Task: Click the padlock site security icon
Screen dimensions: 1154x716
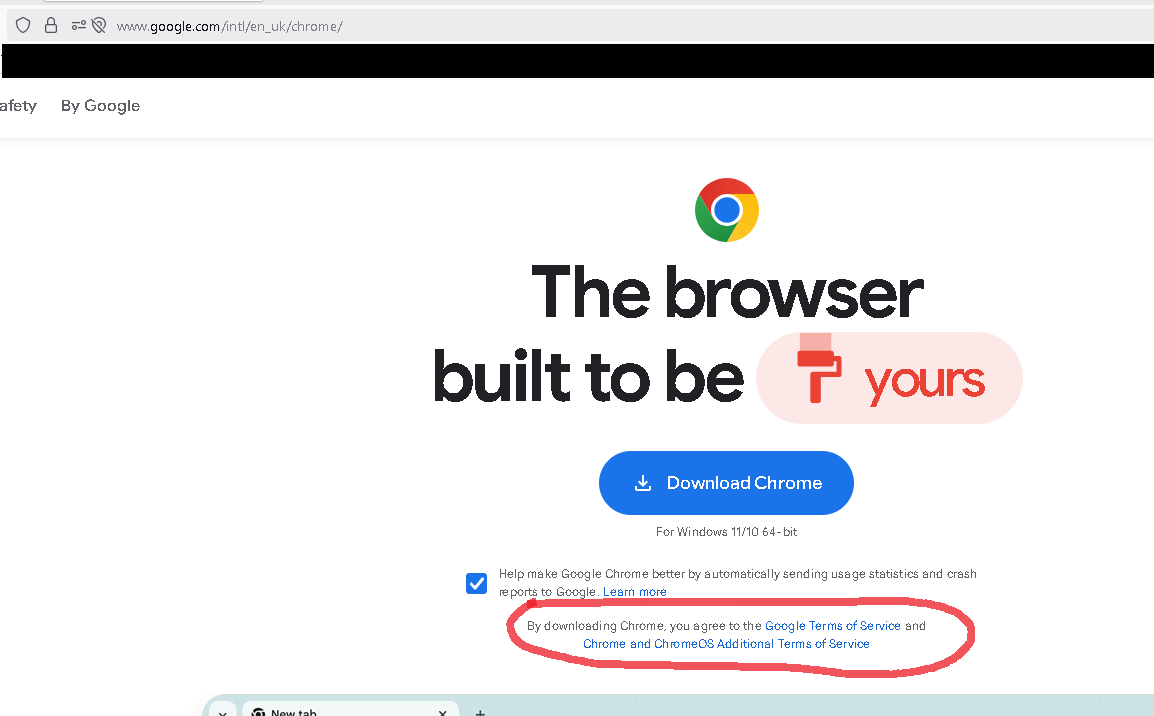Action: tap(51, 26)
